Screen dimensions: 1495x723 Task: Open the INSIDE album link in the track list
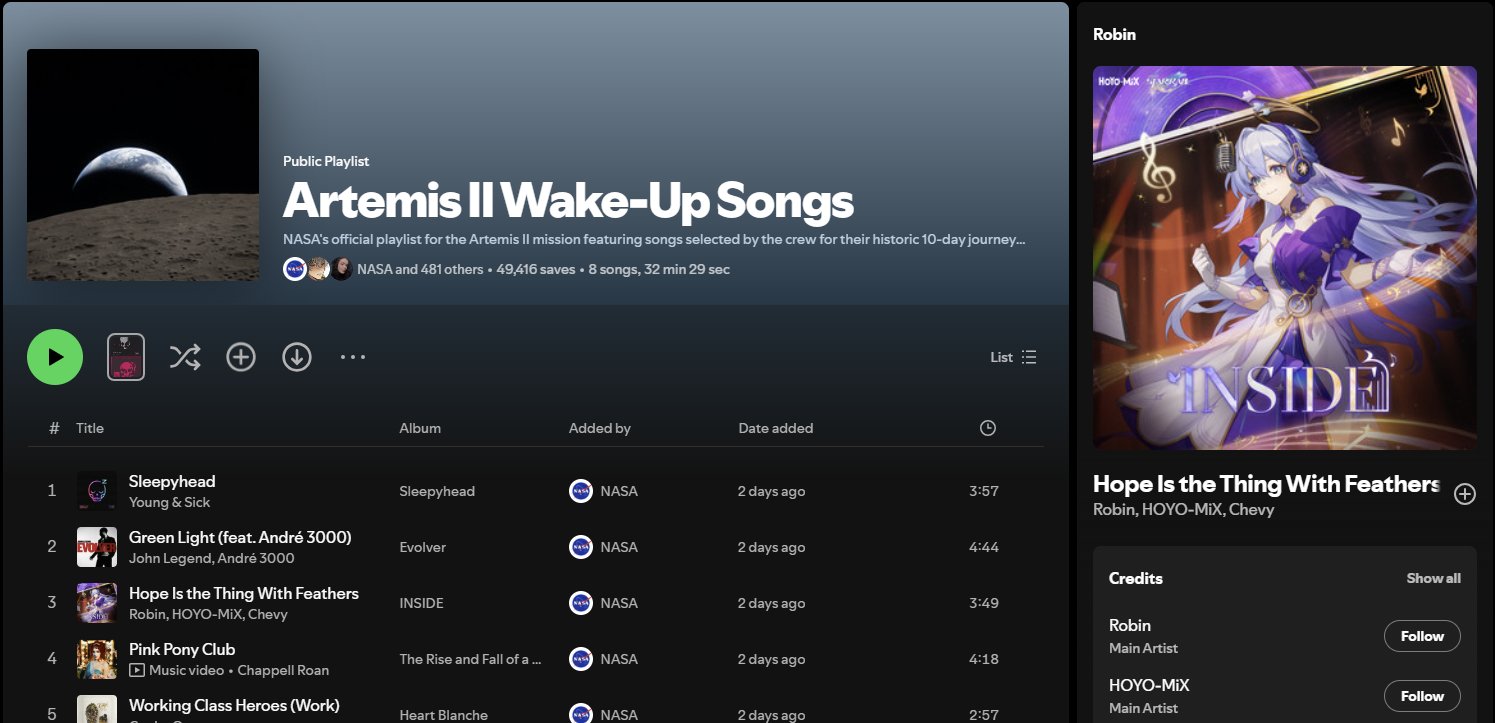click(421, 603)
